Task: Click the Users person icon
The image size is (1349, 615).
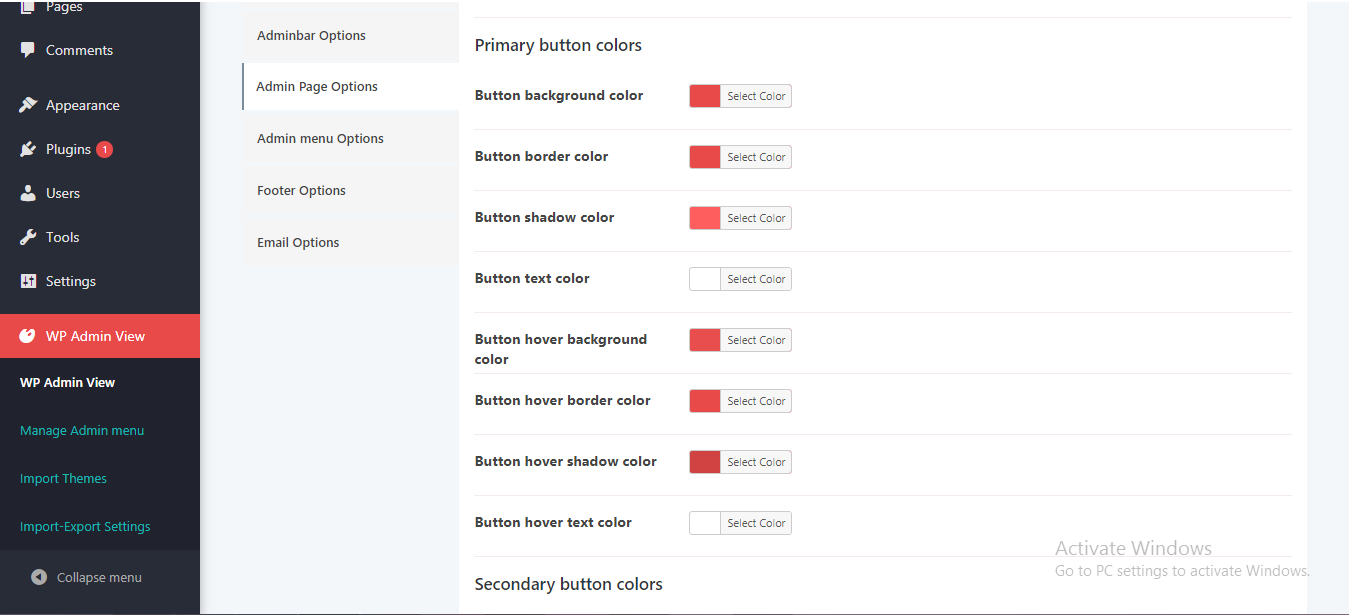Action: pyautogui.click(x=28, y=193)
